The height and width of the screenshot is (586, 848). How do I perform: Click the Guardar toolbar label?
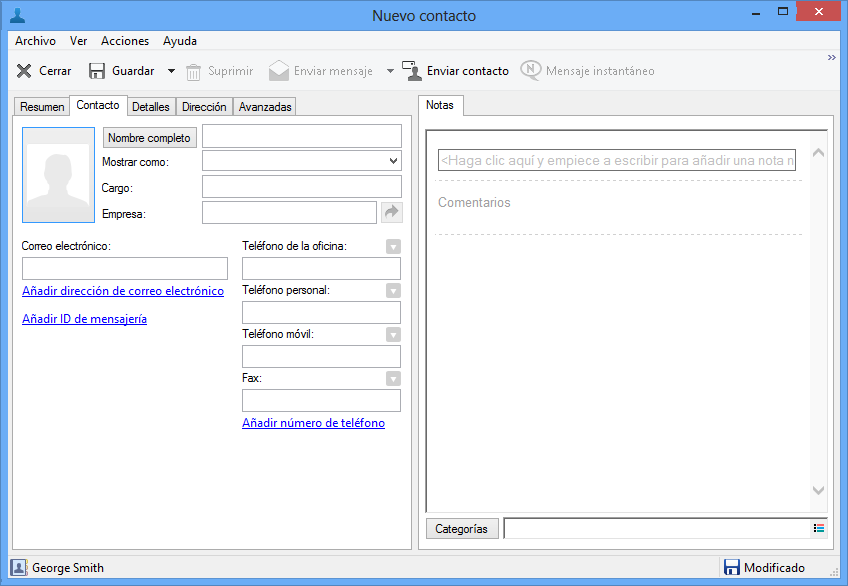coord(133,71)
